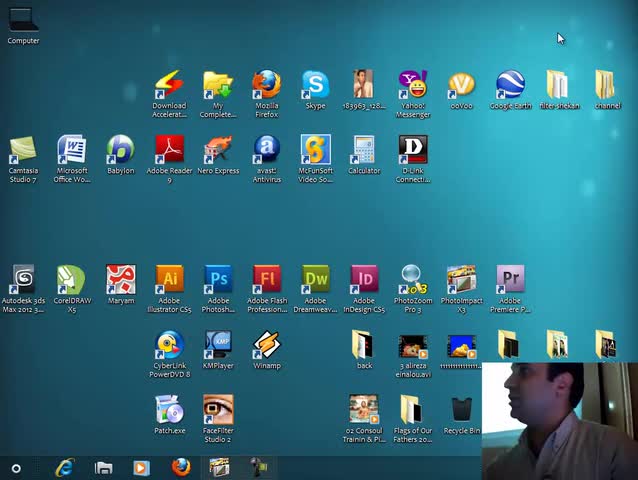This screenshot has height=480, width=638.
Task: Launch avast! Antivirus shortcut
Action: pyautogui.click(x=267, y=159)
